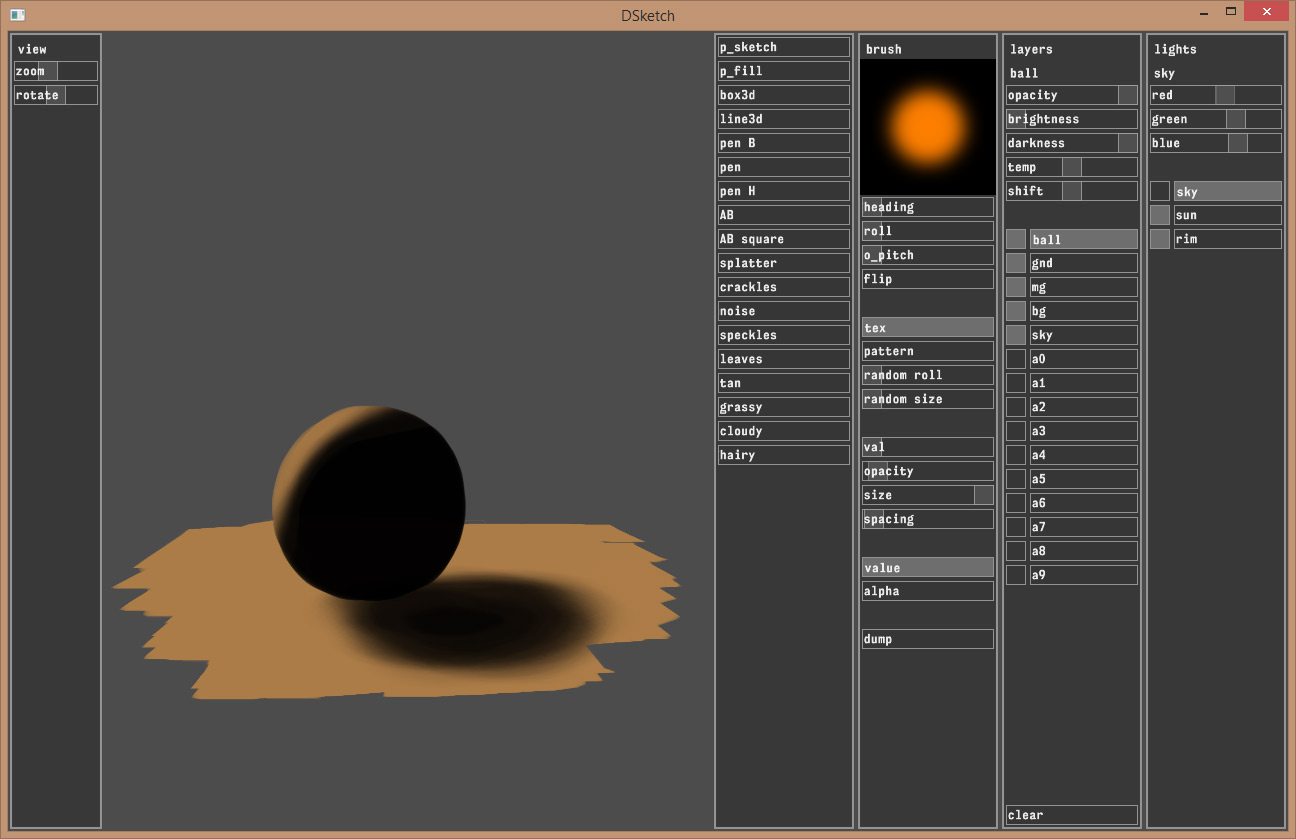Toggle visibility checkbox for ball layer
Screen dimensions: 1296x839
tap(1015, 240)
